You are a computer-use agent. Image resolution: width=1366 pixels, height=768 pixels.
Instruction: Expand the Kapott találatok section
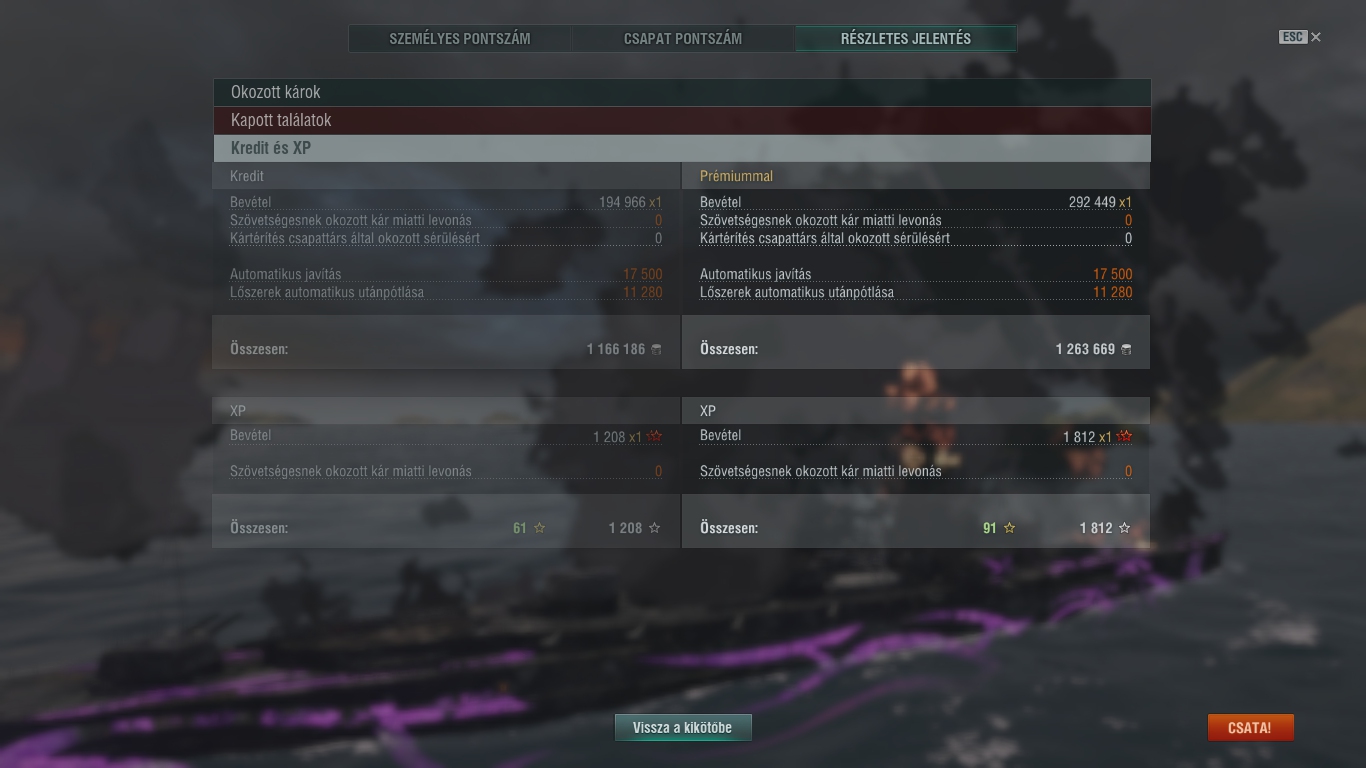tap(681, 120)
